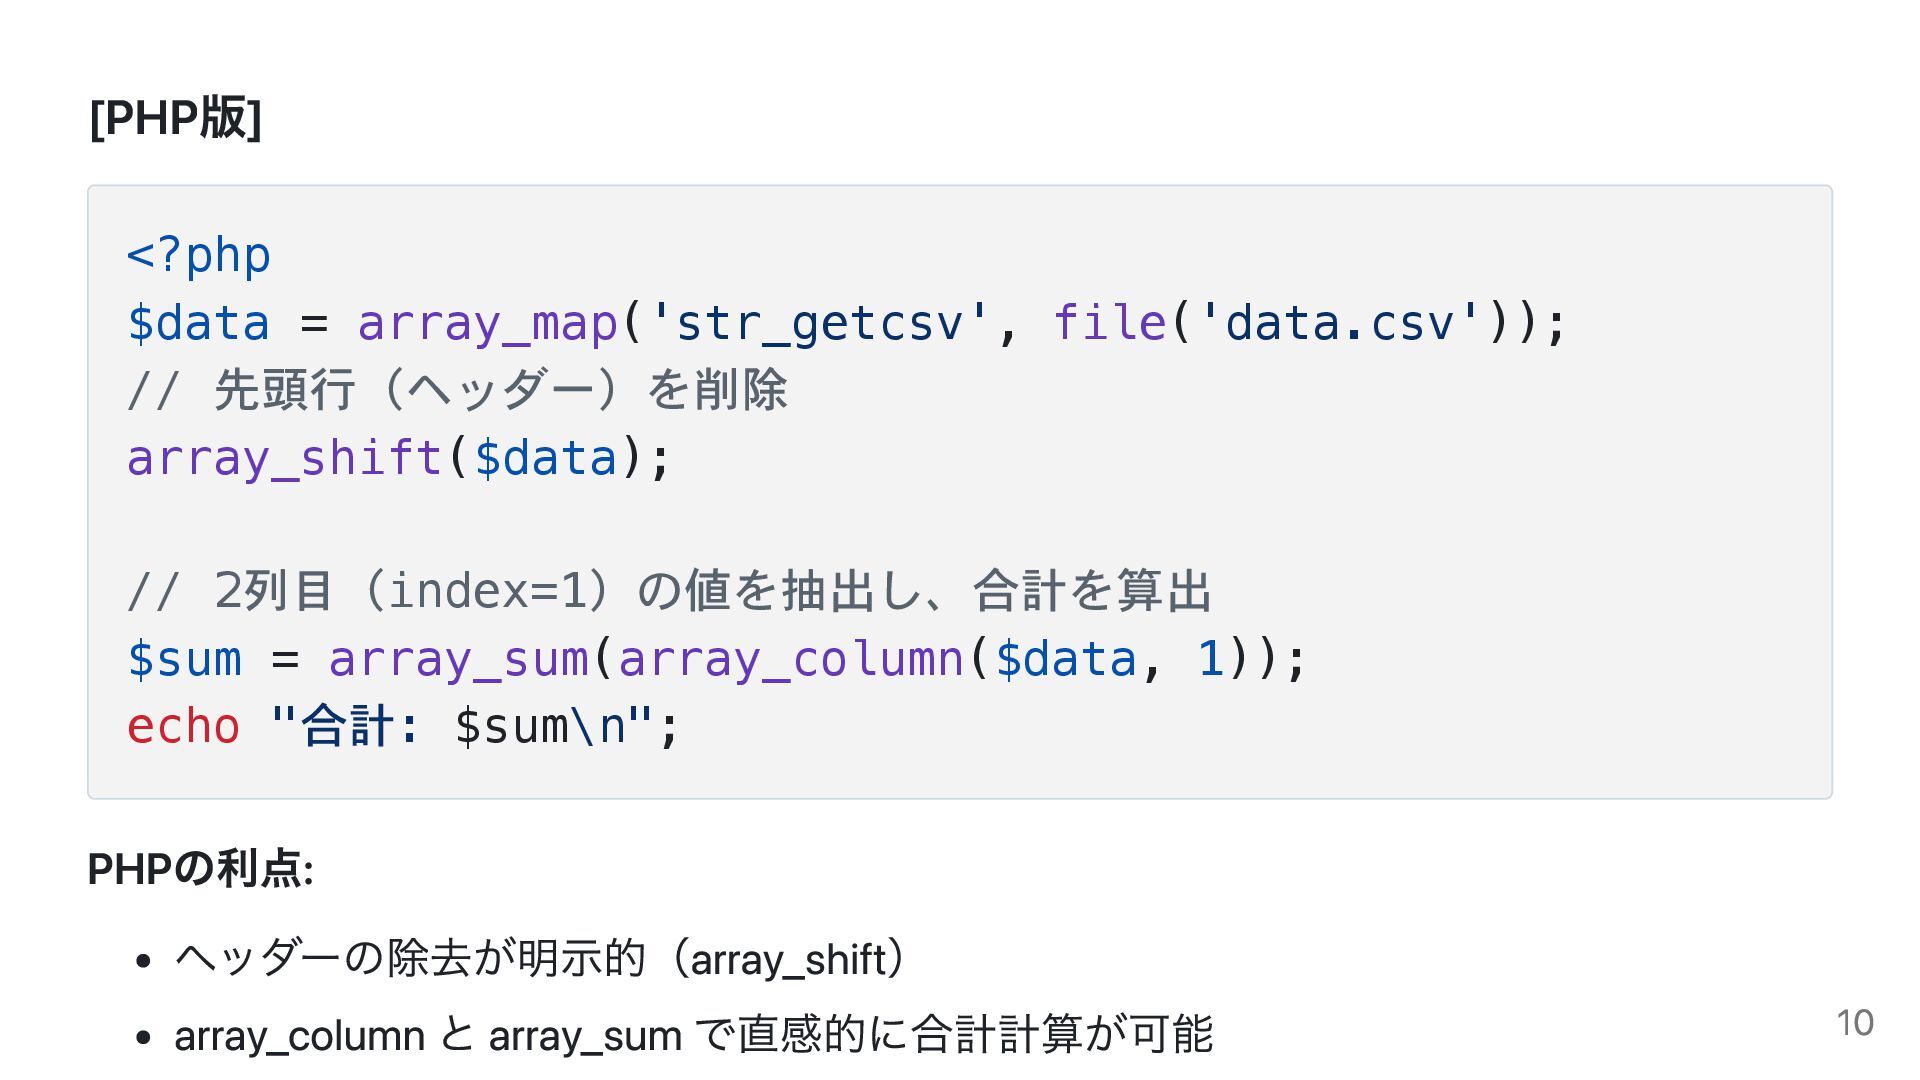1920x1080 pixels.
Task: Click the comment mentioning index=1
Action: (x=670, y=591)
